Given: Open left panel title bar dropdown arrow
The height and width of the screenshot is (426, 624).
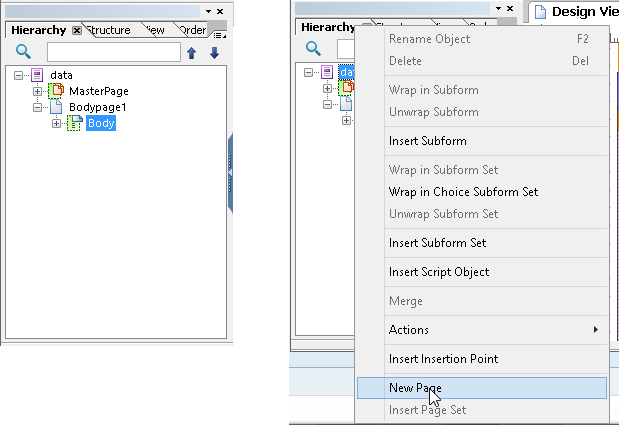Looking at the screenshot, I should tap(208, 12).
